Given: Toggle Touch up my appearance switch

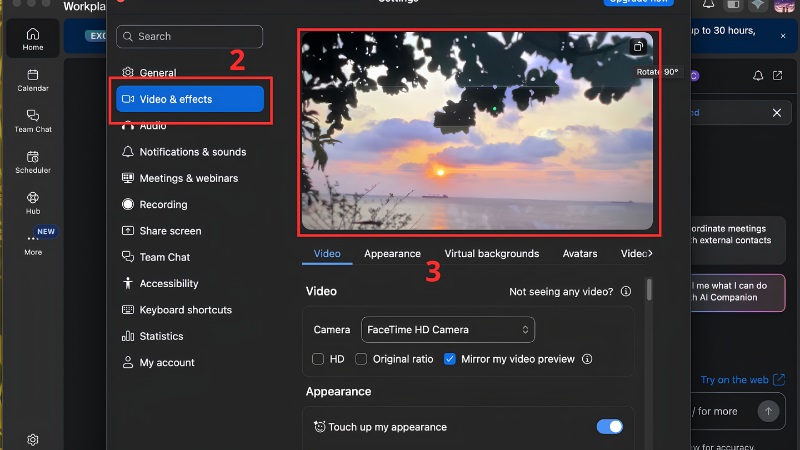Looking at the screenshot, I should (610, 427).
